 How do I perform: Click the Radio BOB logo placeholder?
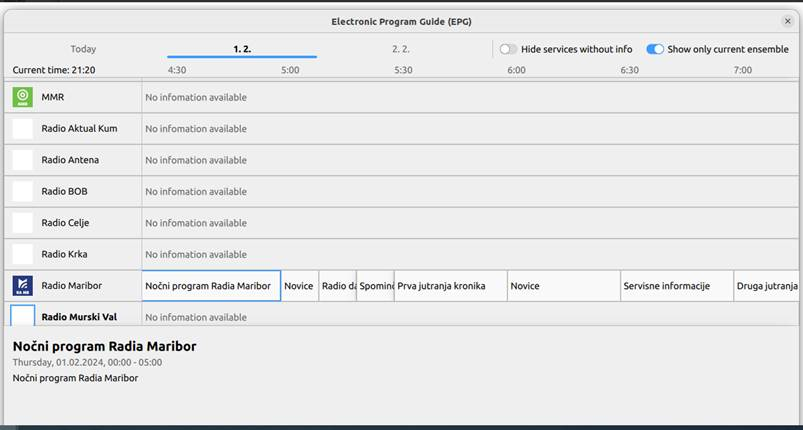pyautogui.click(x=23, y=191)
